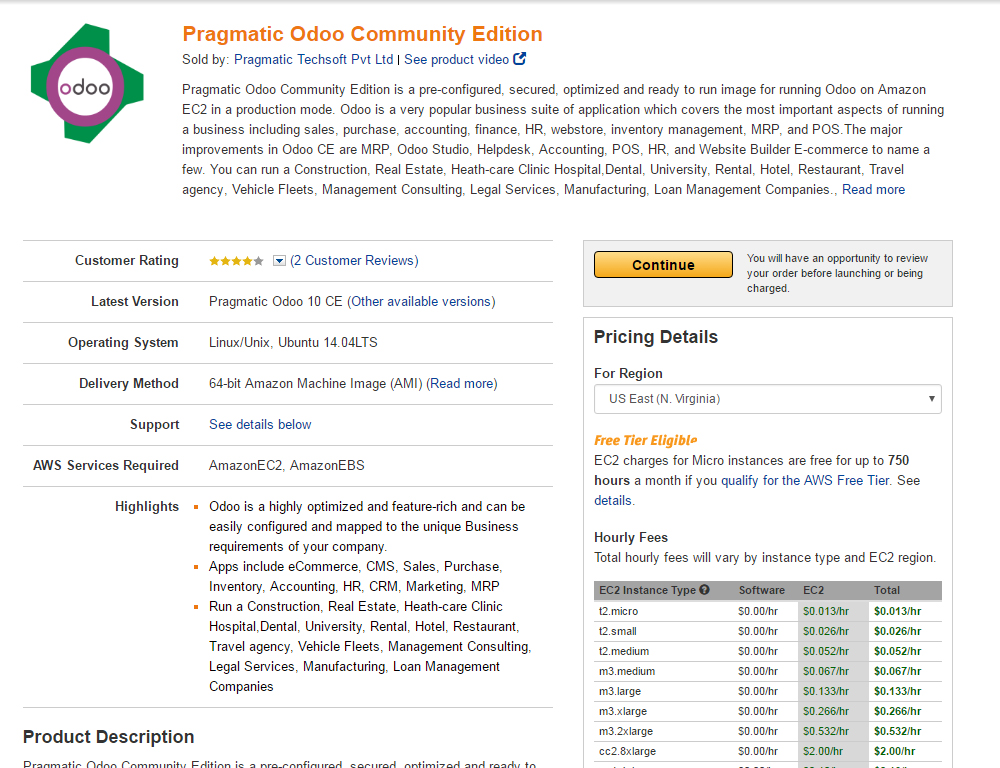
Task: Click the Free Tier Eligible heading
Action: tap(645, 440)
